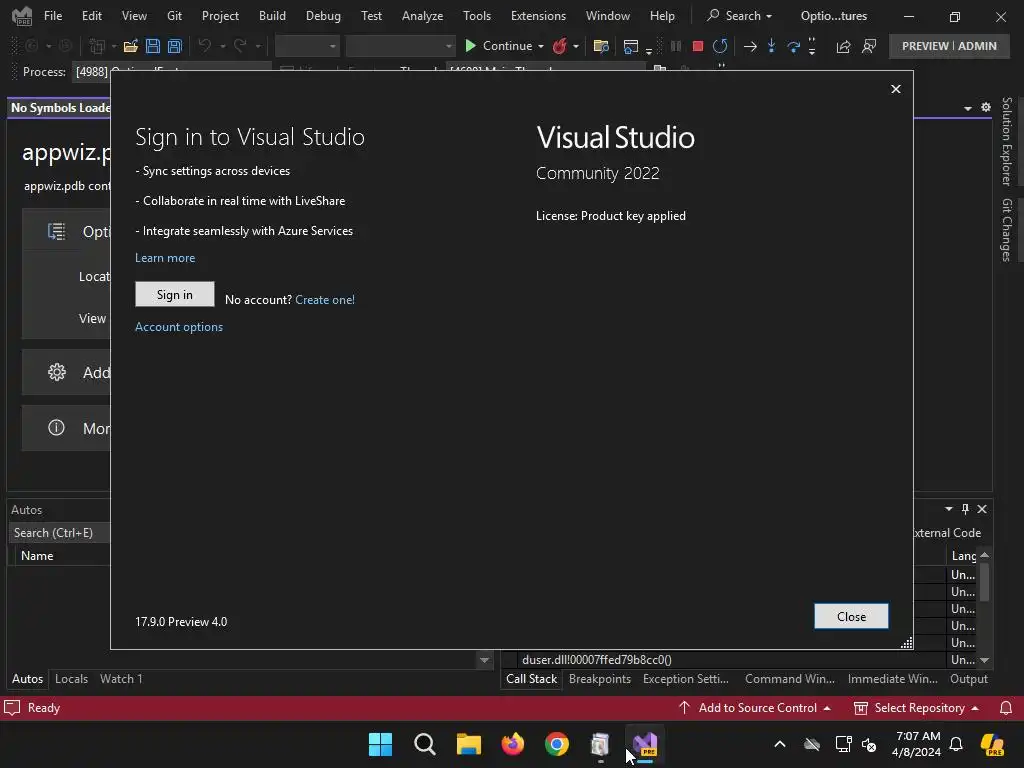Open the Tools menu
The height and width of the screenshot is (768, 1024).
click(477, 16)
